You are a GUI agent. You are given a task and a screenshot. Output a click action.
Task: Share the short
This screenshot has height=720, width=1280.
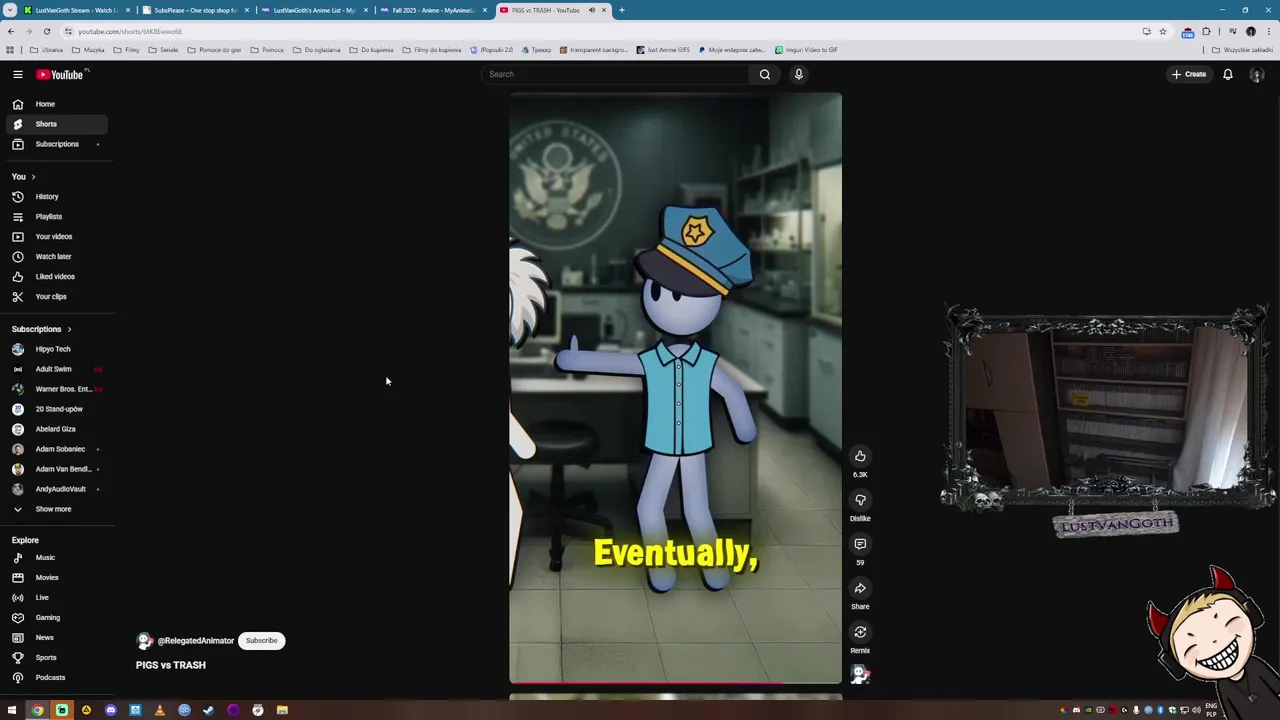click(x=860, y=588)
